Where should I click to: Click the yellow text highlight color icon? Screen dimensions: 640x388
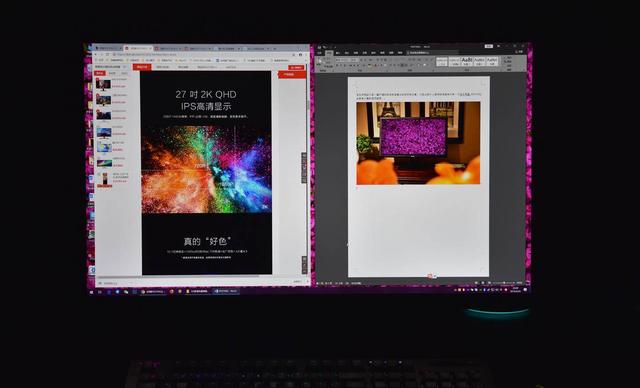370,65
